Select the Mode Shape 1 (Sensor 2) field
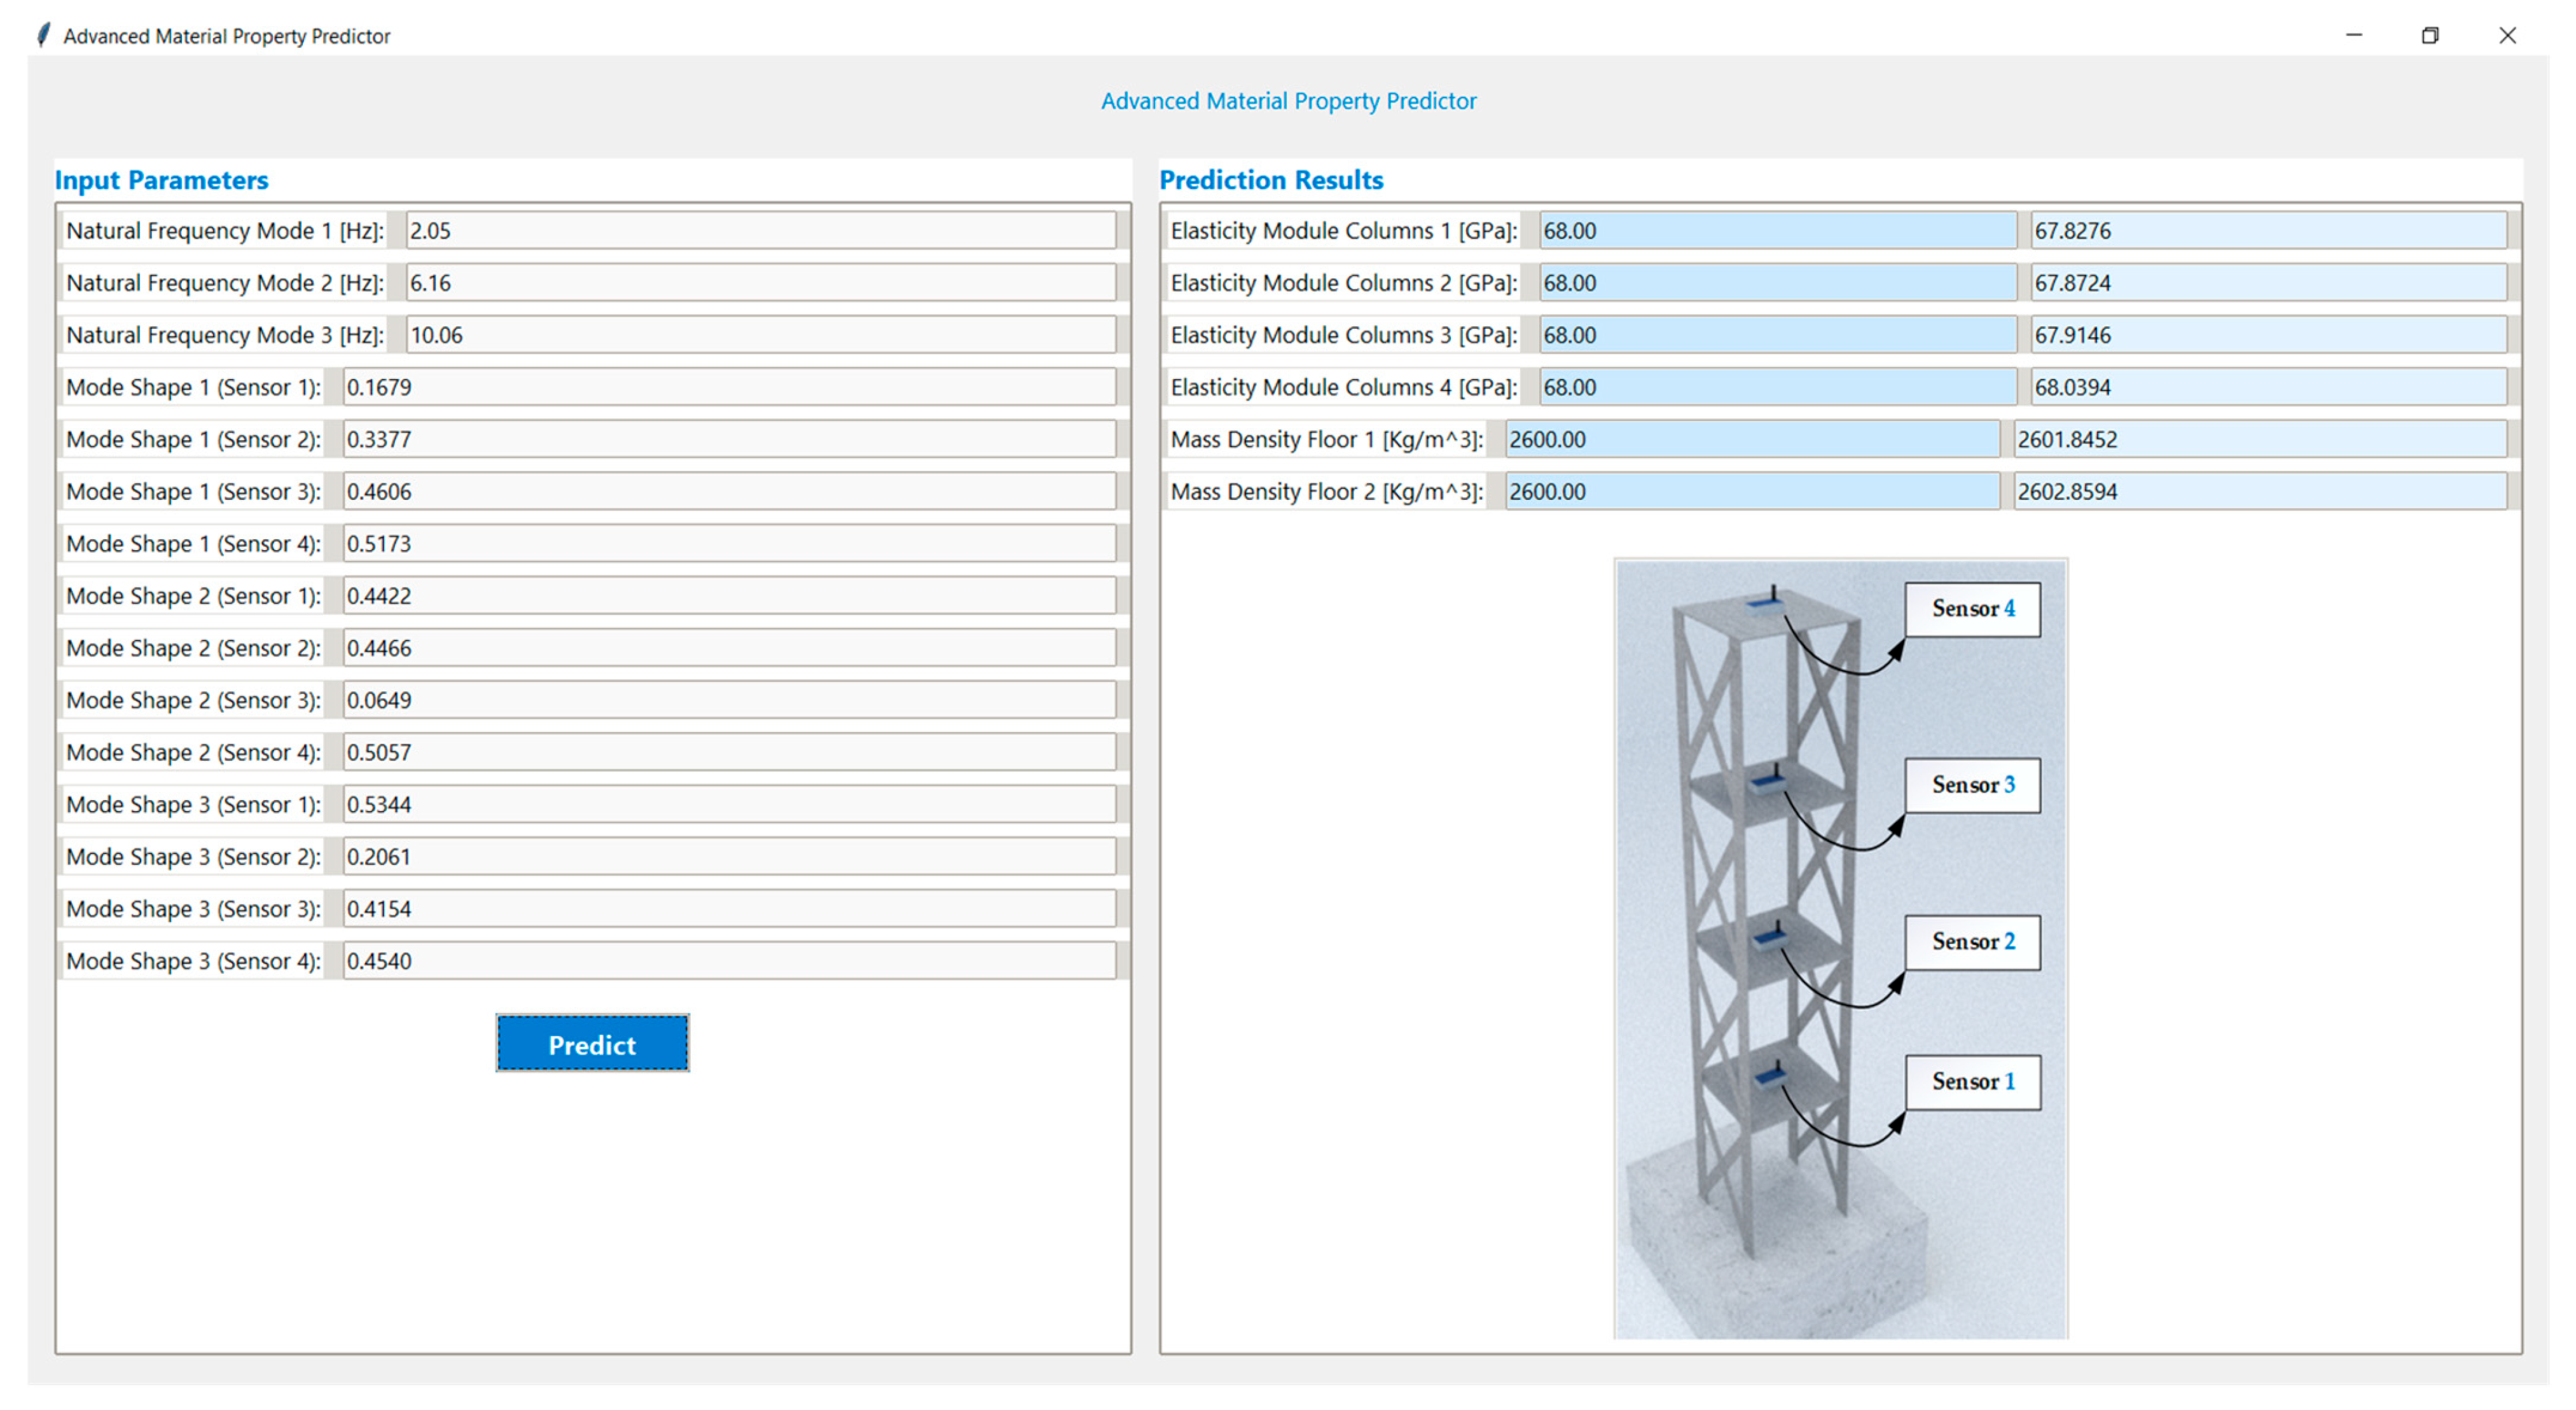Image resolution: width=2576 pixels, height=1410 pixels. 728,439
